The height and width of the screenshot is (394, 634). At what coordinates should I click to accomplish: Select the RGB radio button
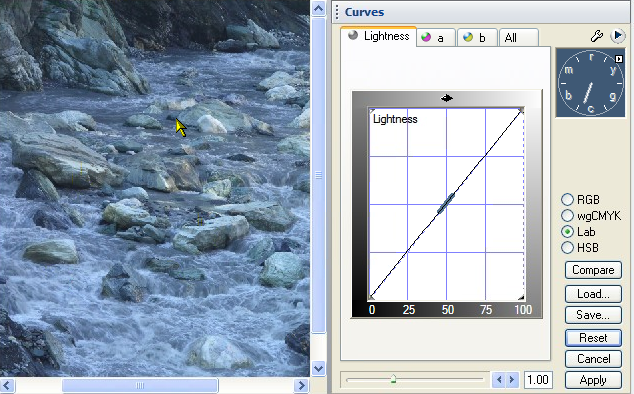click(568, 199)
